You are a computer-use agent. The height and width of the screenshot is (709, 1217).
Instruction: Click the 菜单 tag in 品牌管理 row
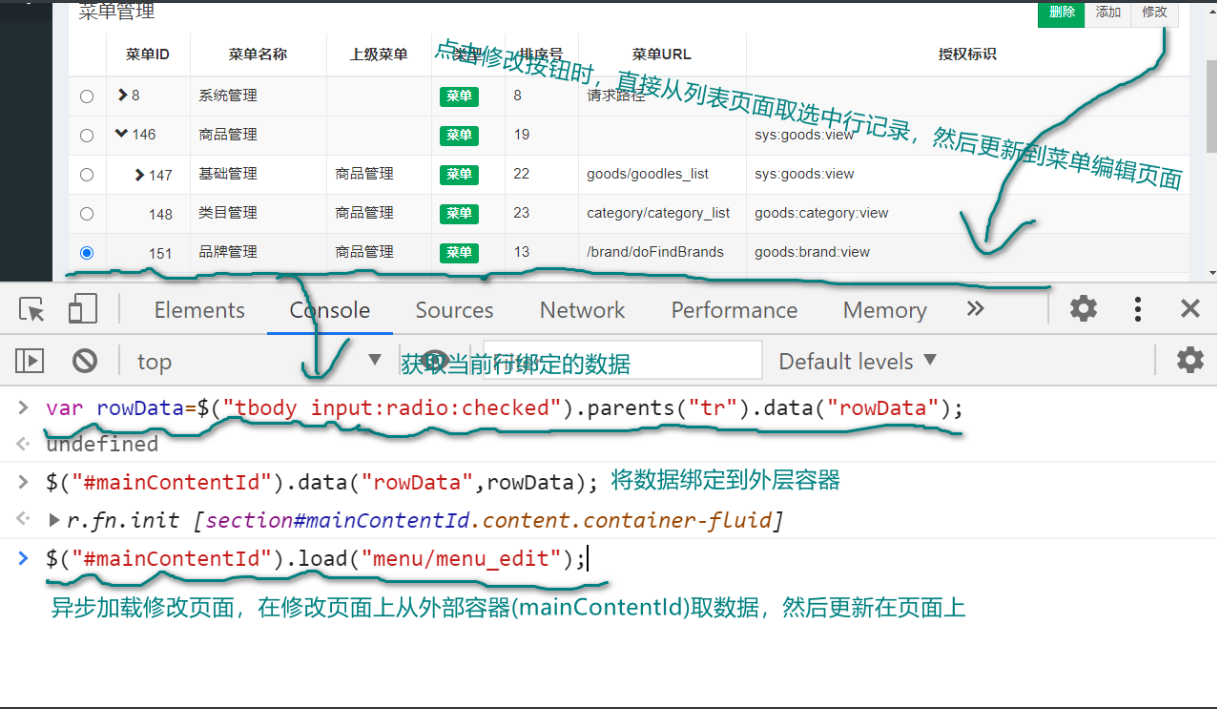click(459, 253)
